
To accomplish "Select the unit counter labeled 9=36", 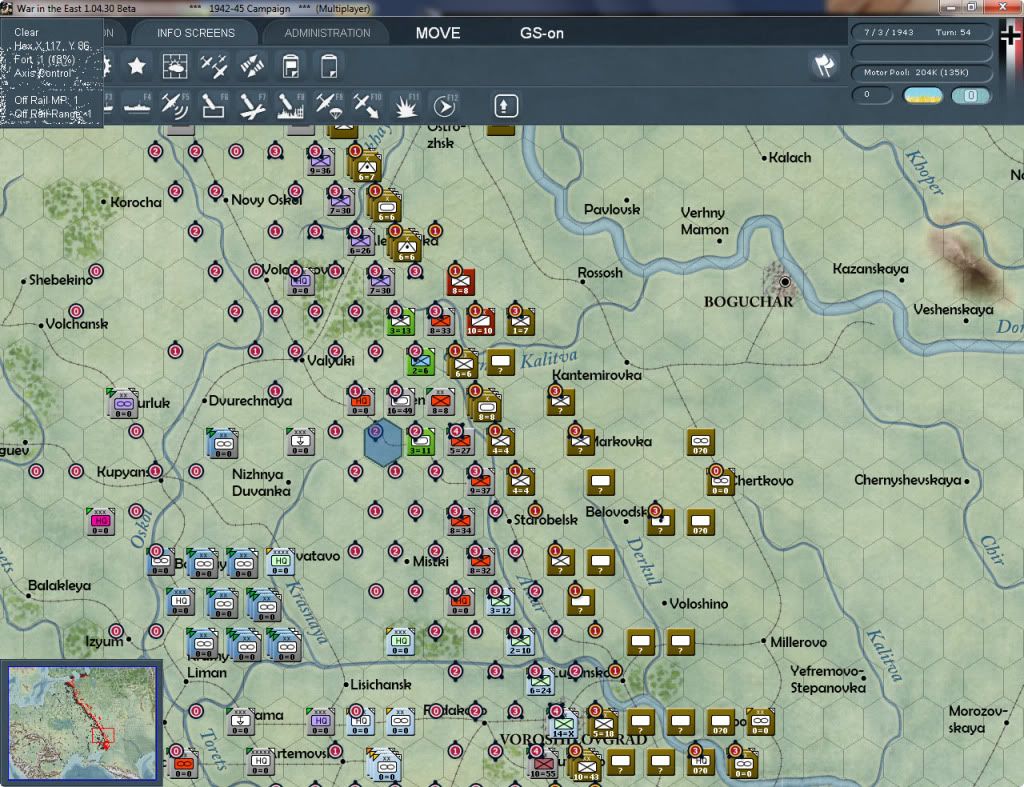I will tap(320, 161).
